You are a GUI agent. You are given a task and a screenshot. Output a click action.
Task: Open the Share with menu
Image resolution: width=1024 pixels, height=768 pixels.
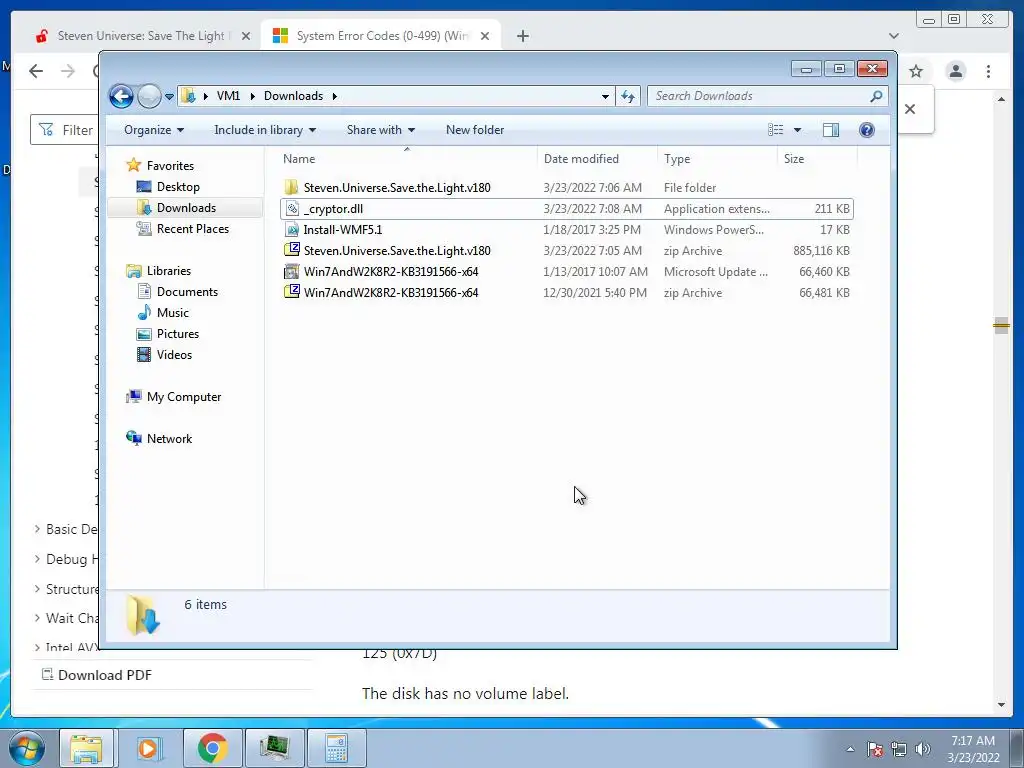381,130
